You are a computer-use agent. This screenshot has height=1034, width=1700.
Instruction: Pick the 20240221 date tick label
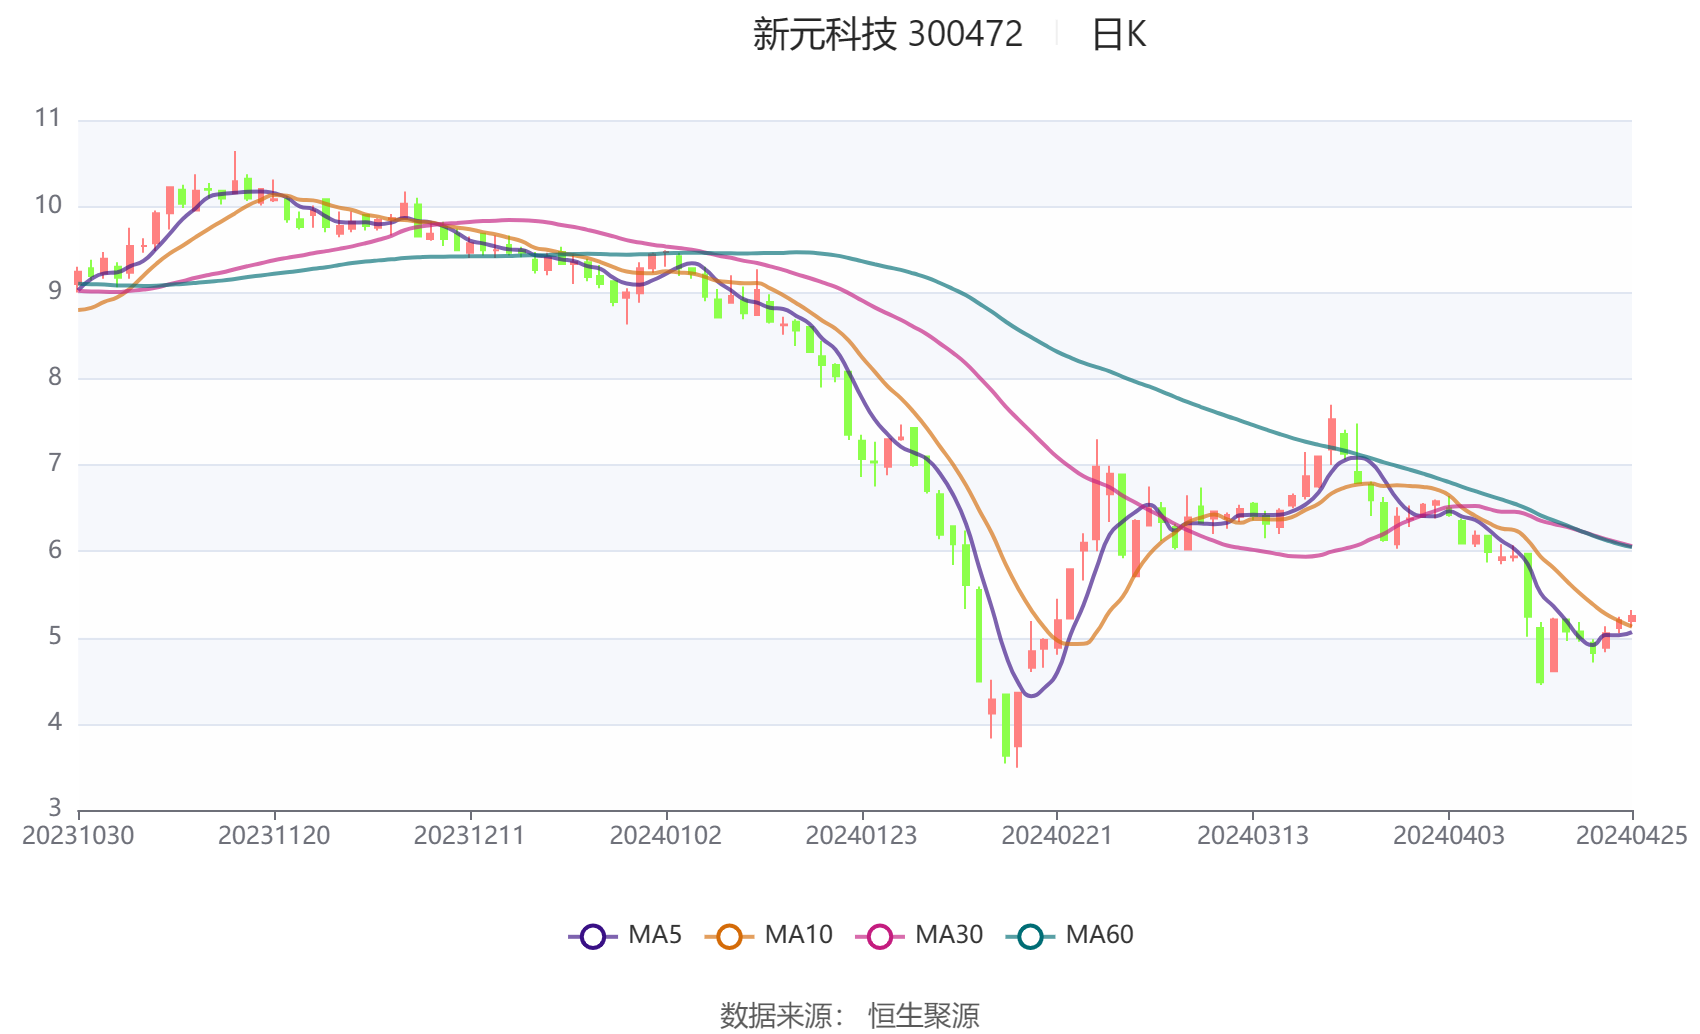coord(1057,836)
